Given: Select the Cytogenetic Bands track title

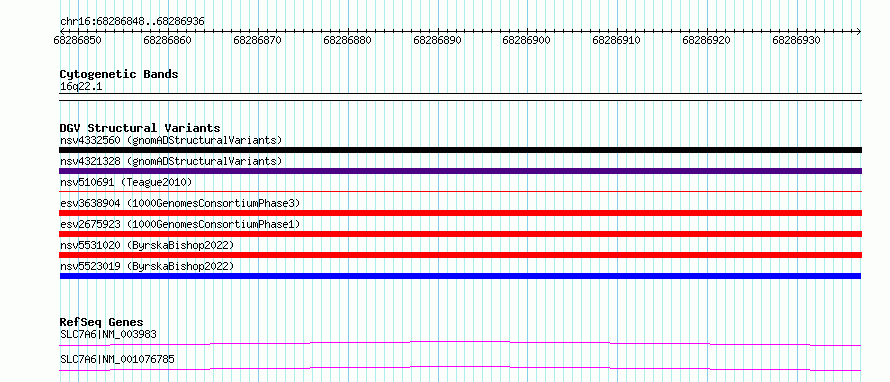Looking at the screenshot, I should pyautogui.click(x=119, y=74).
